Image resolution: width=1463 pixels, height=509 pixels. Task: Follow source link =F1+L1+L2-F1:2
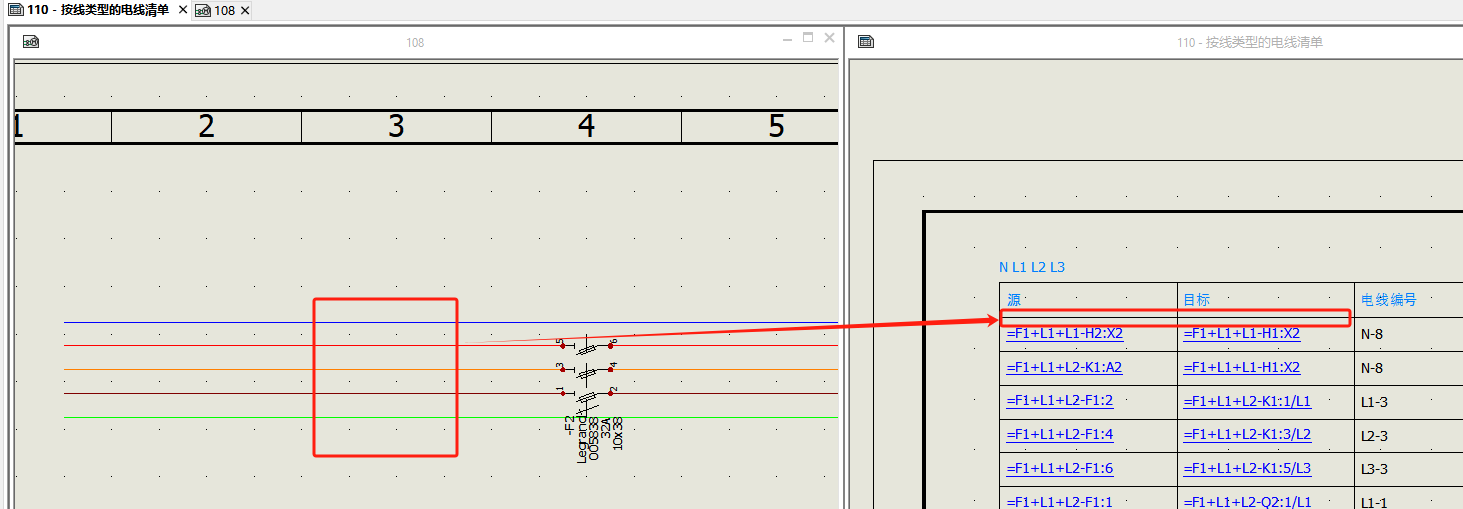click(x=1059, y=401)
